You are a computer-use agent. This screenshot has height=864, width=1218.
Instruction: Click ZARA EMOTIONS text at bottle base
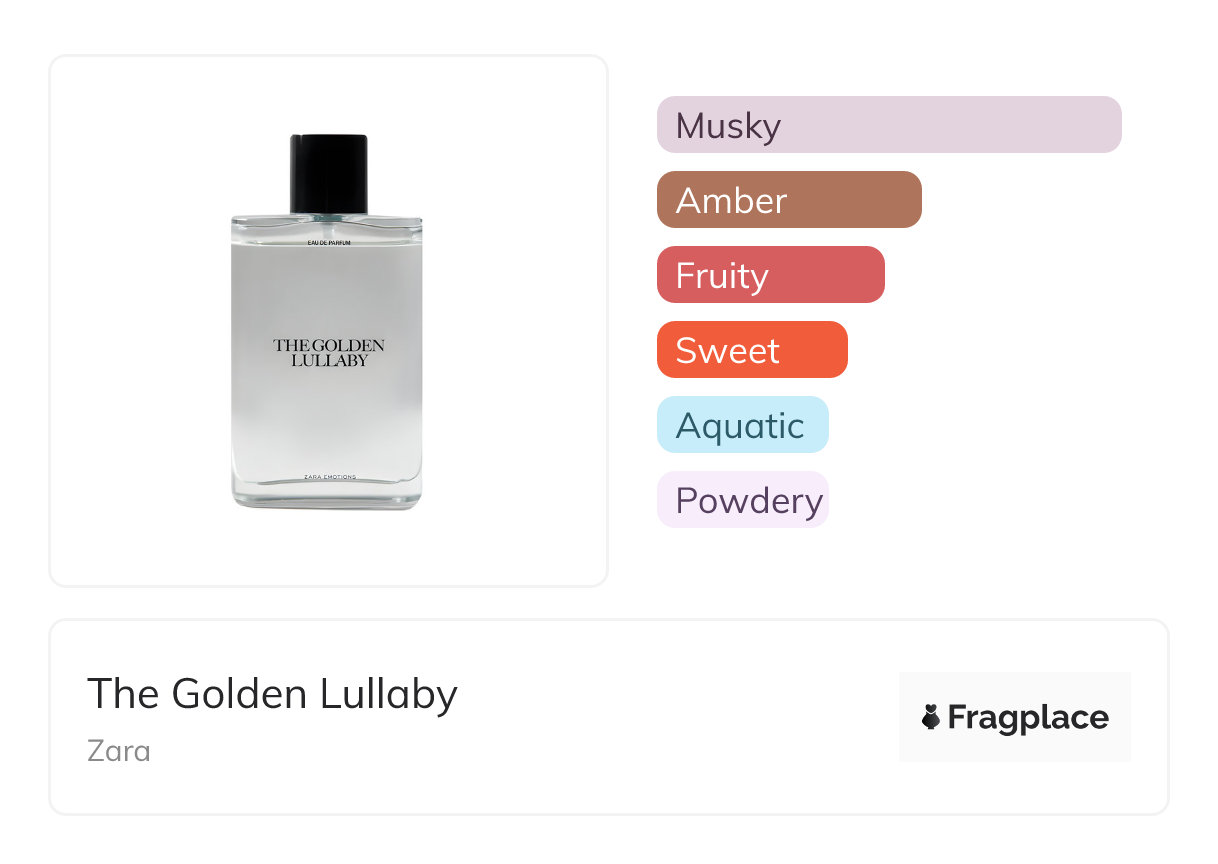pyautogui.click(x=329, y=477)
